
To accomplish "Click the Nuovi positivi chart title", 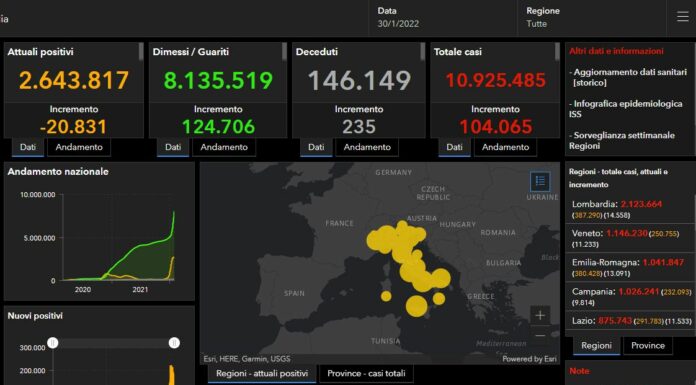I will [35, 316].
